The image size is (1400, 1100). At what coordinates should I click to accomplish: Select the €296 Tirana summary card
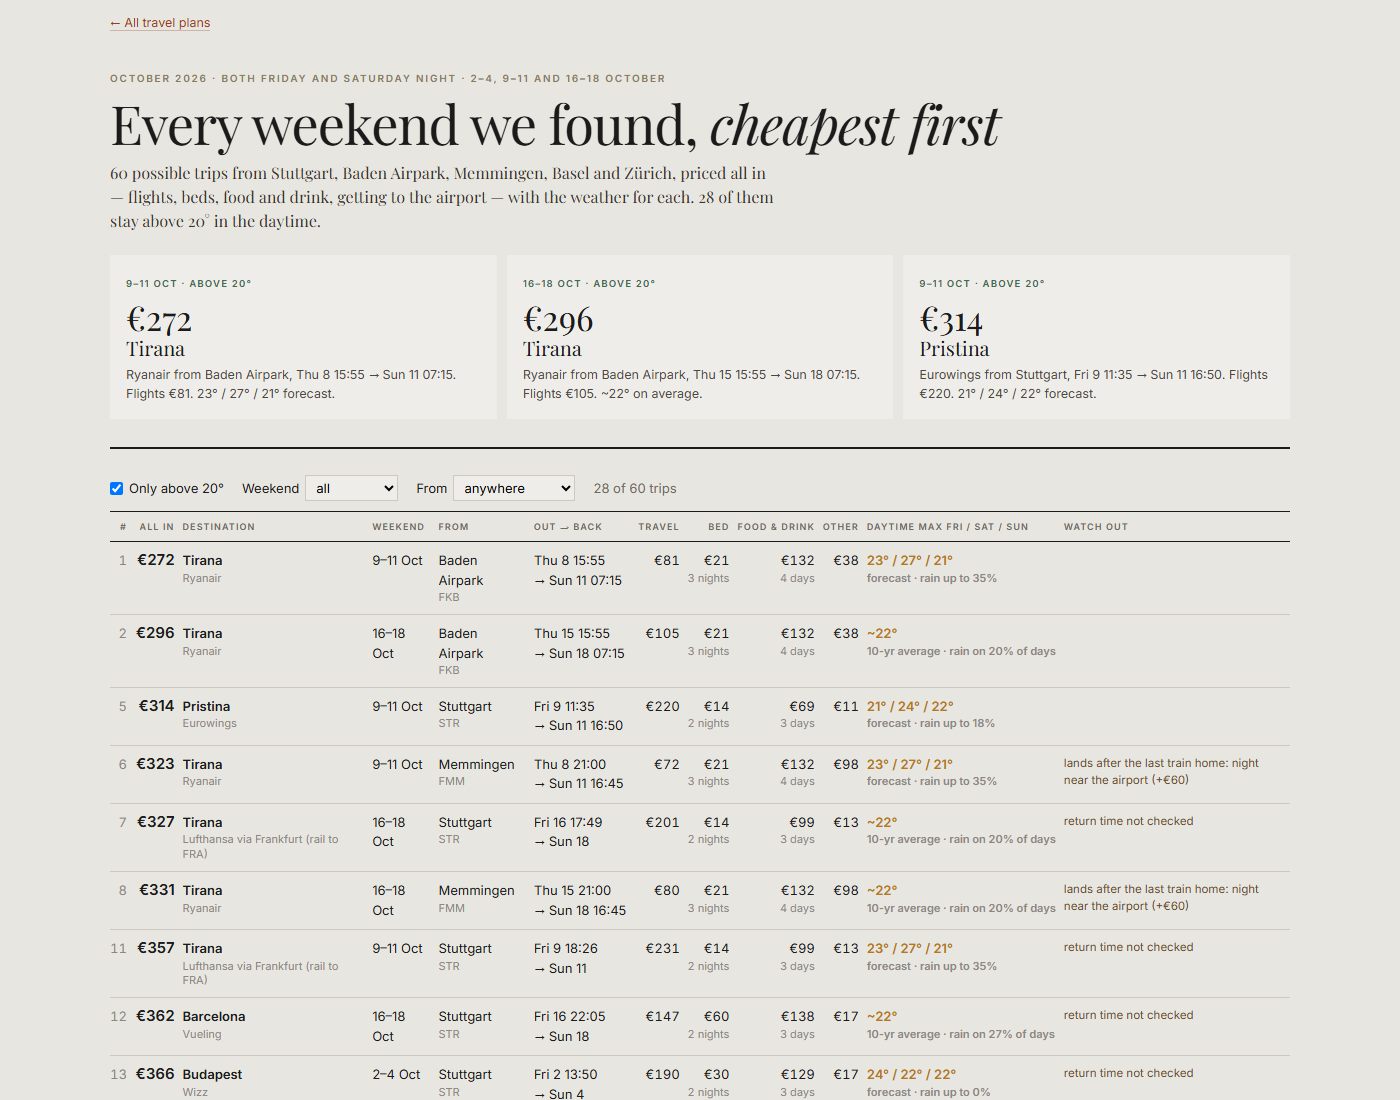click(700, 337)
